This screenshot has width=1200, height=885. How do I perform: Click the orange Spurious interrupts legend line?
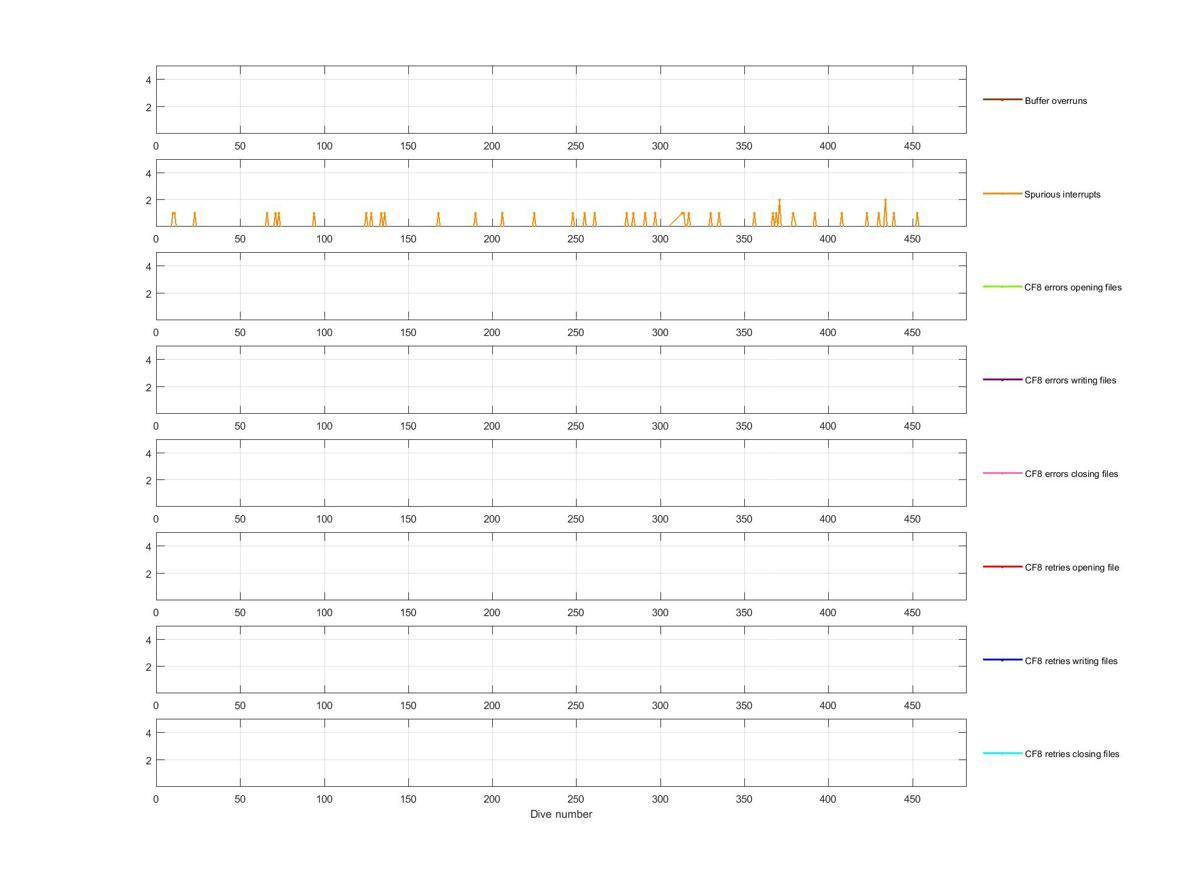point(1002,193)
